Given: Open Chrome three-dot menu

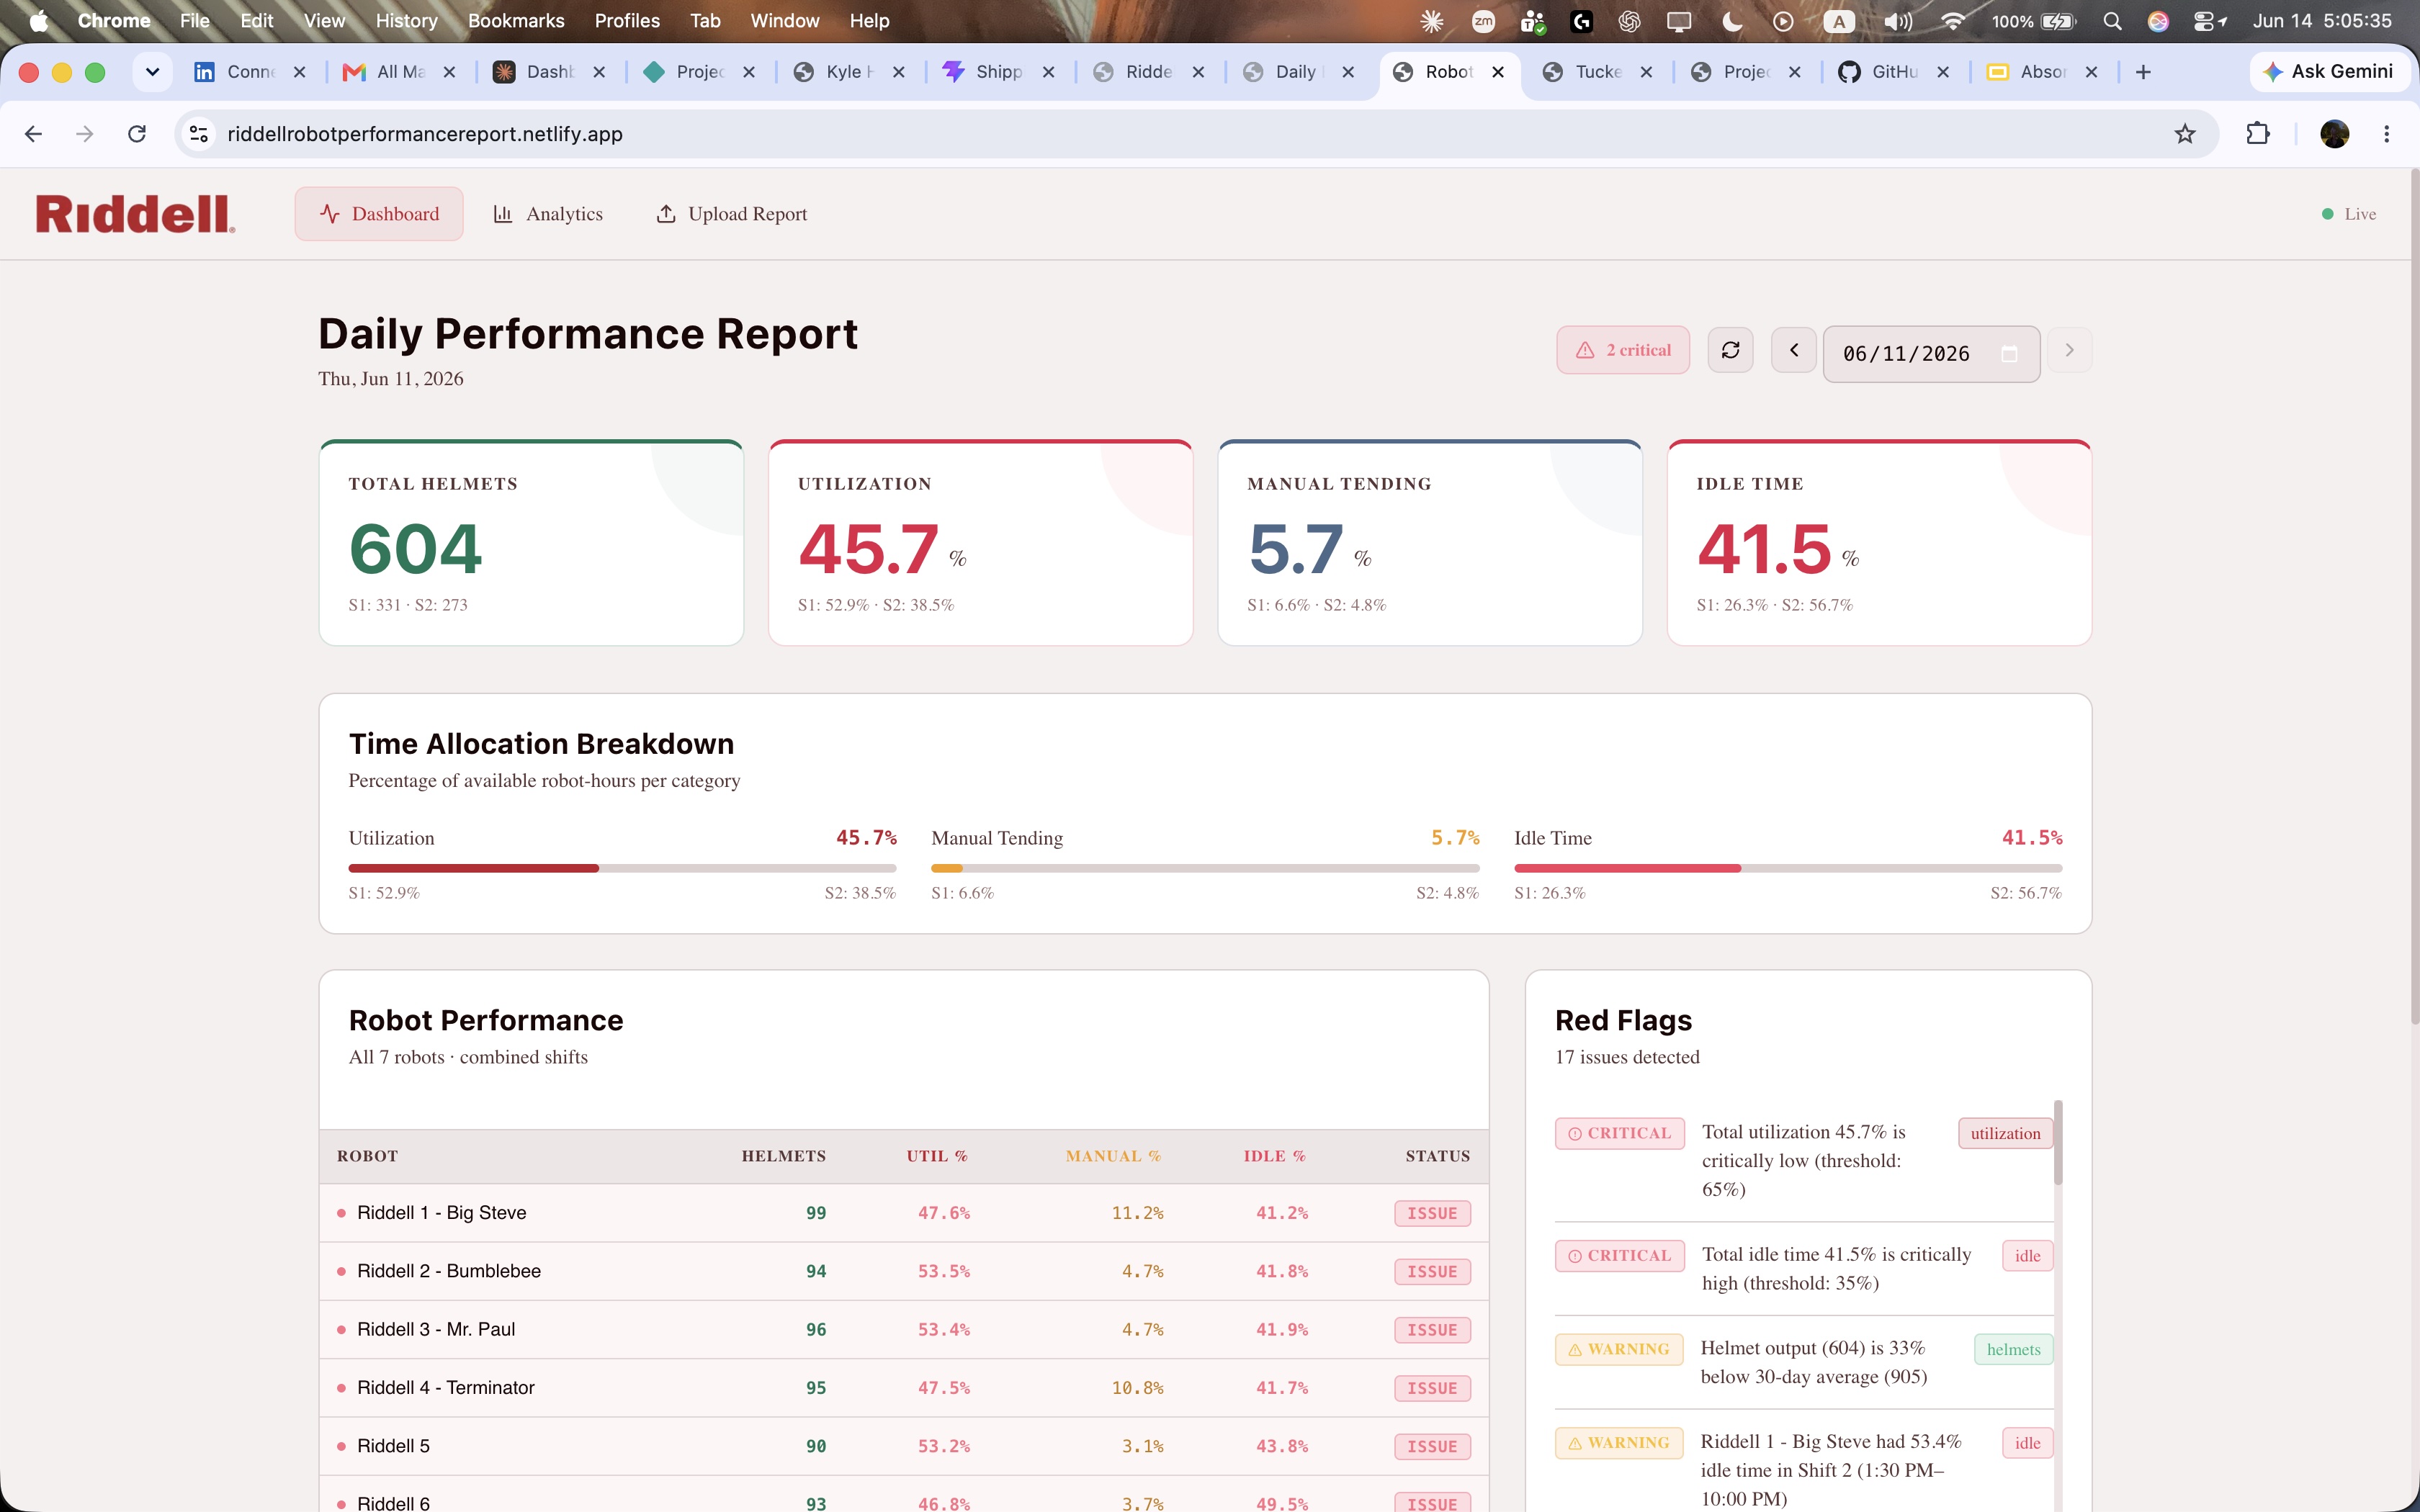Looking at the screenshot, I should 2387,134.
